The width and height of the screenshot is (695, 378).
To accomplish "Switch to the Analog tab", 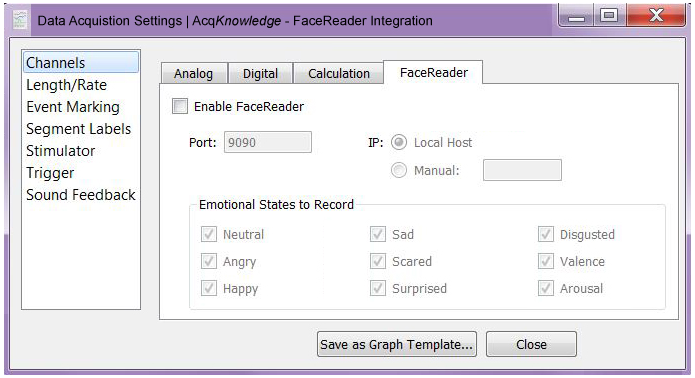I will click(194, 73).
